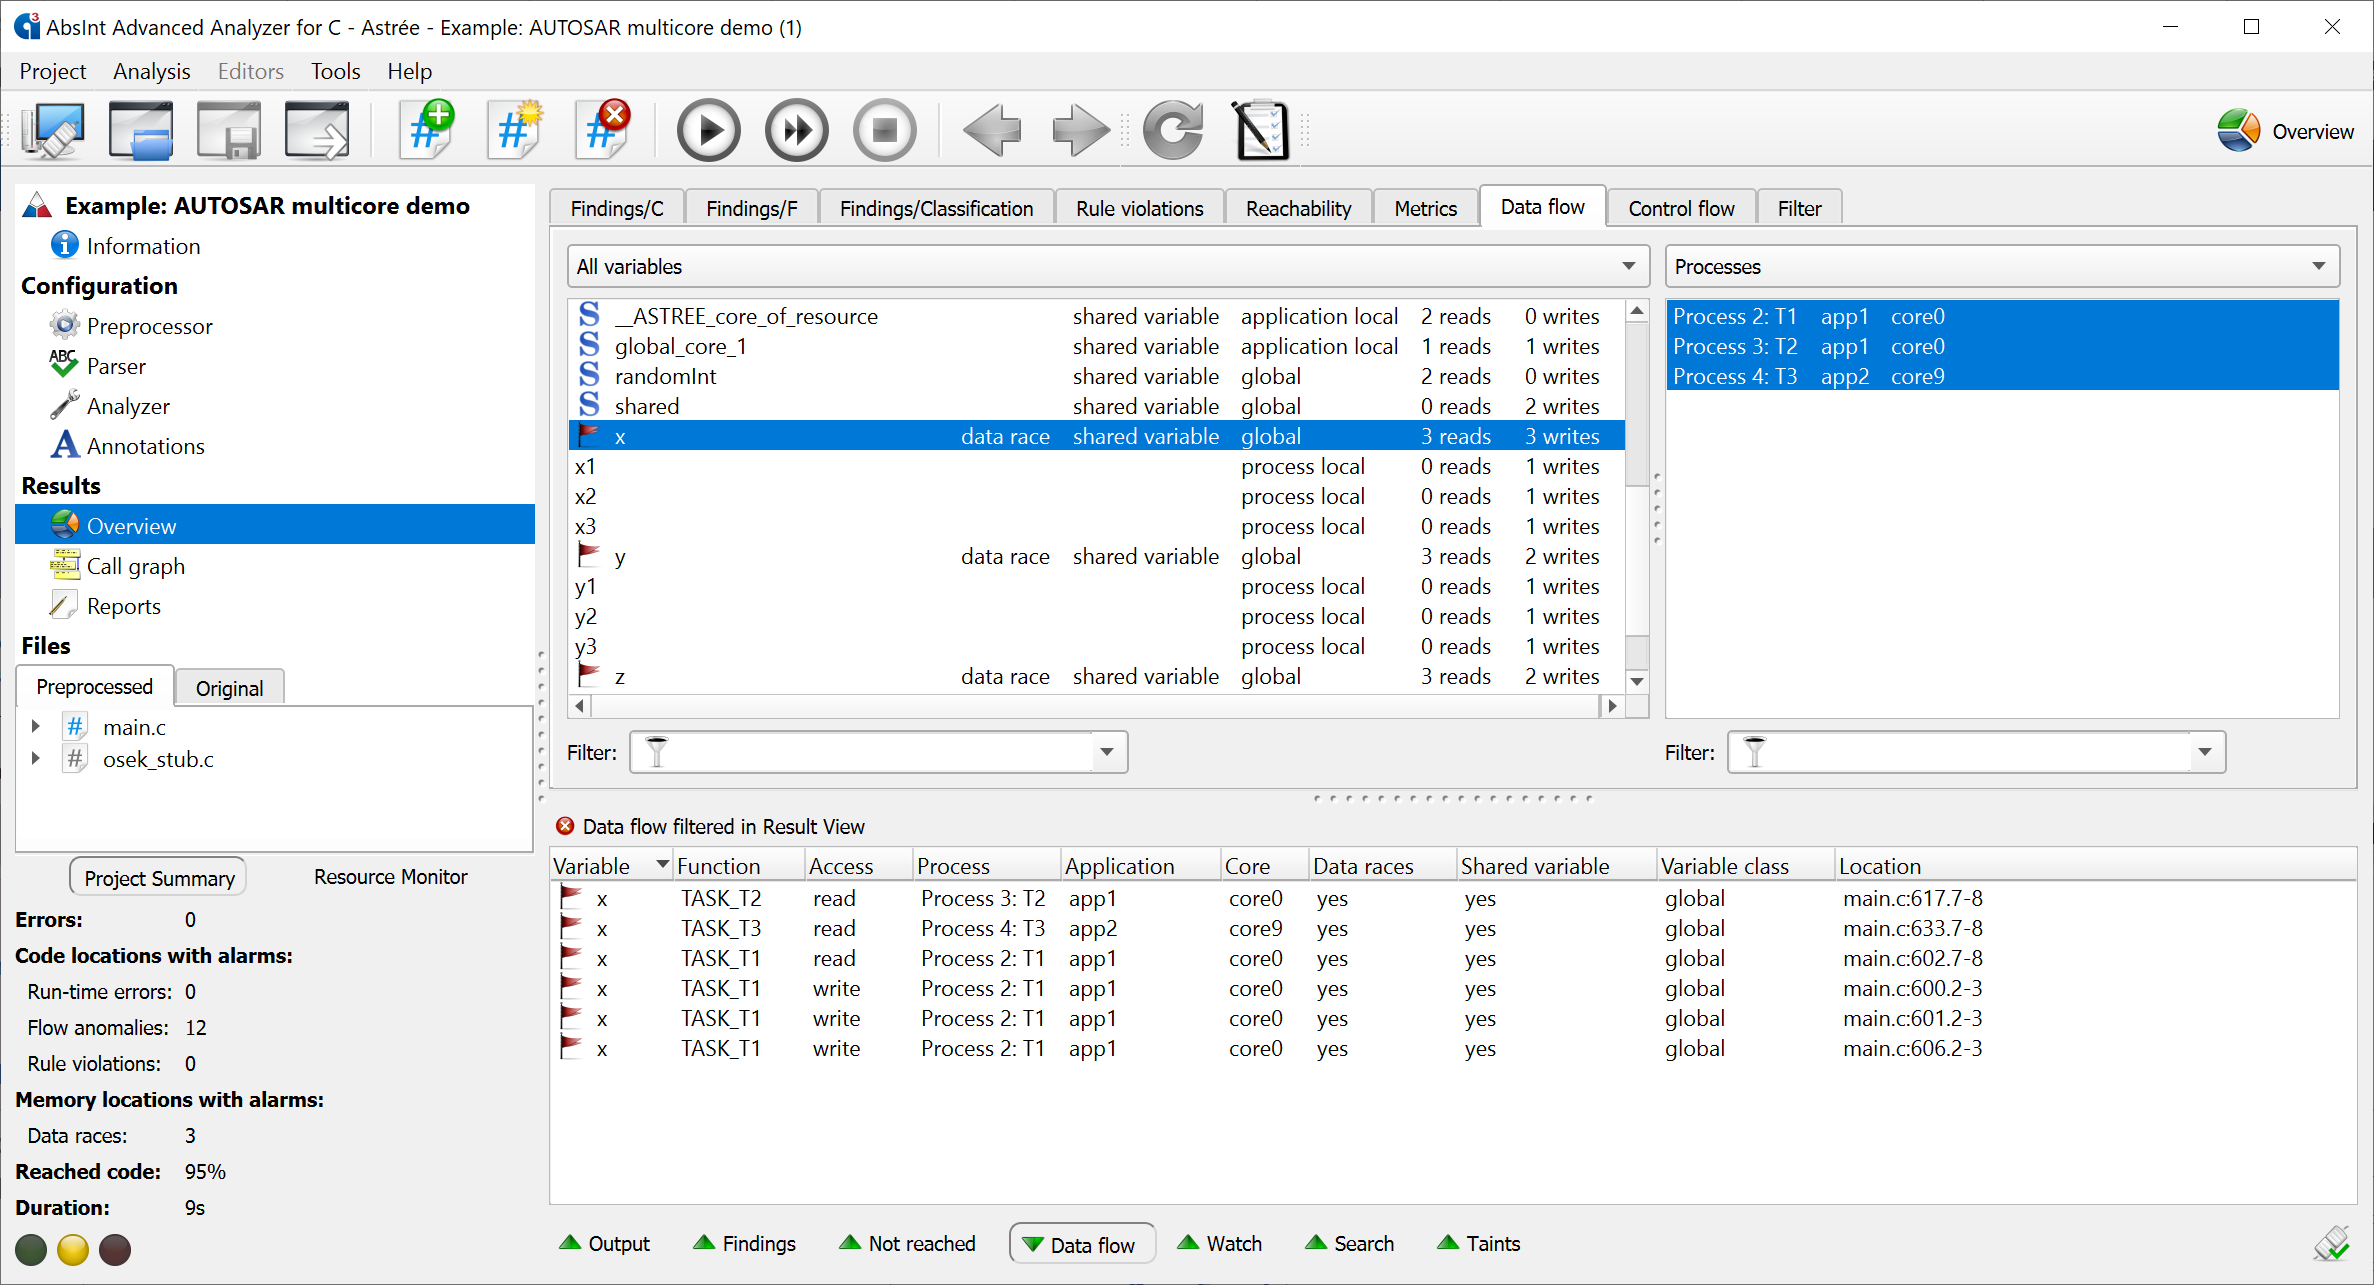The width and height of the screenshot is (2374, 1285).
Task: Open the Analysis menu
Action: (x=151, y=71)
